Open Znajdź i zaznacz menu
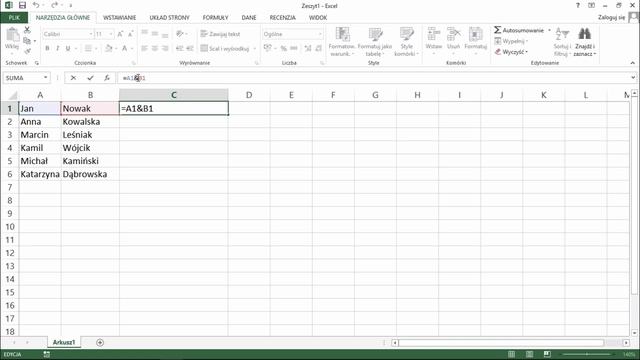The image size is (640, 360). pyautogui.click(x=584, y=41)
